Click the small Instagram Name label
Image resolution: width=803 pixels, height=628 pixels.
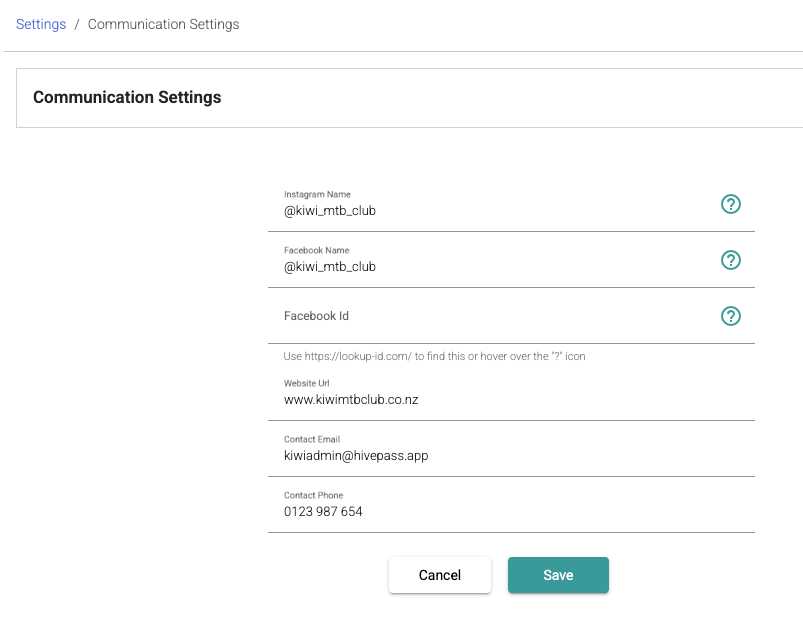(317, 194)
